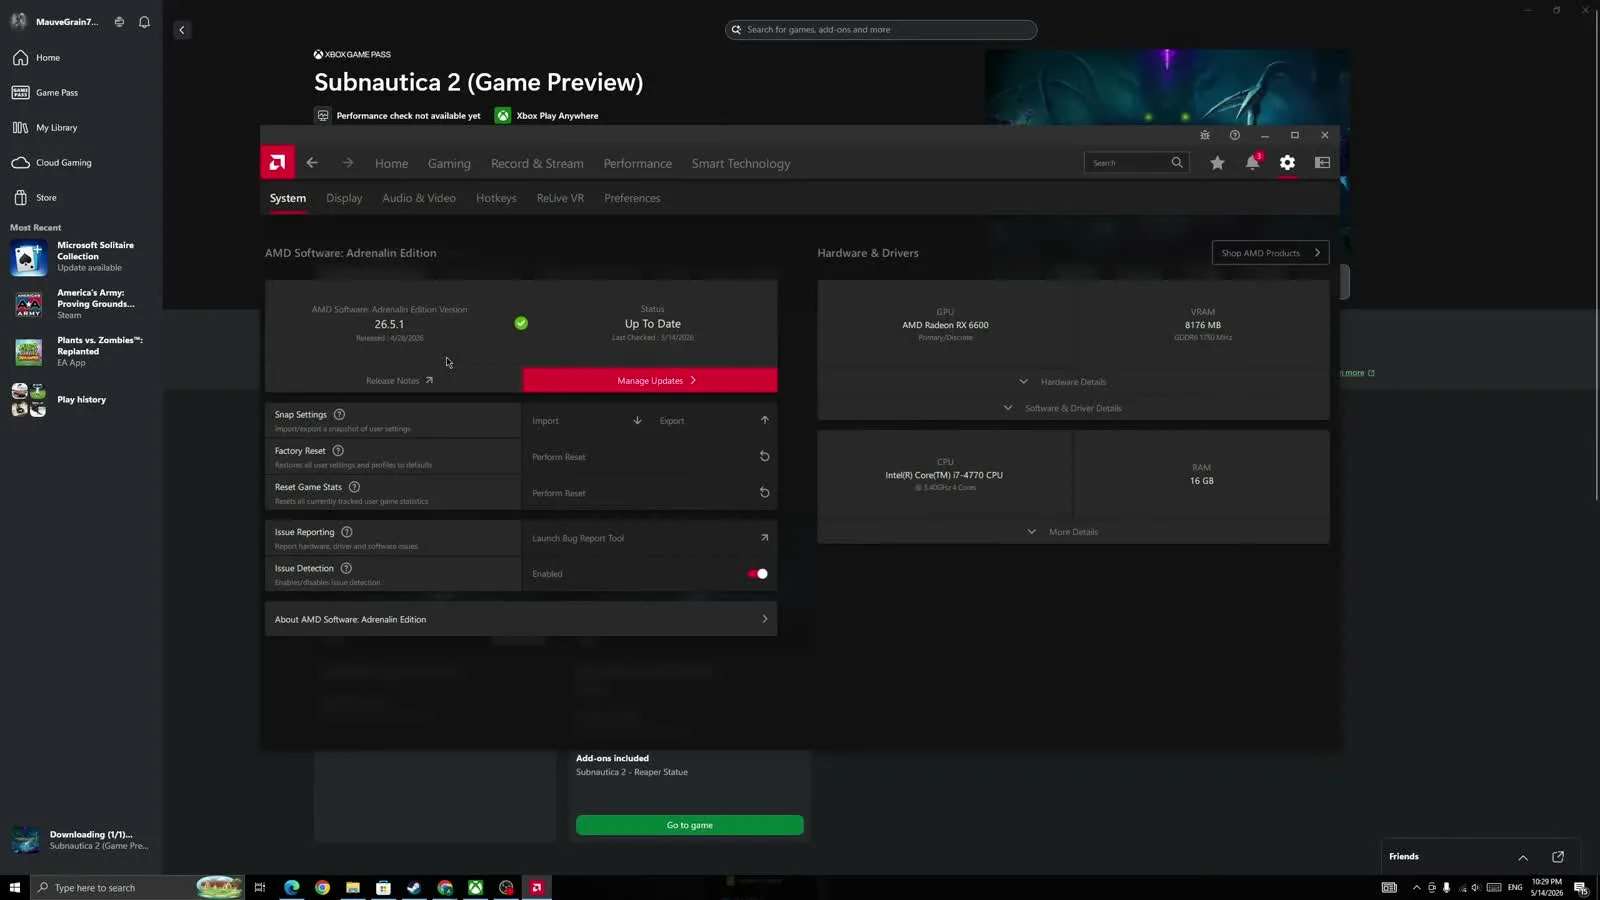The image size is (1600, 900).
Task: Open the Subnautica 2 downloading entry
Action: pyautogui.click(x=80, y=840)
